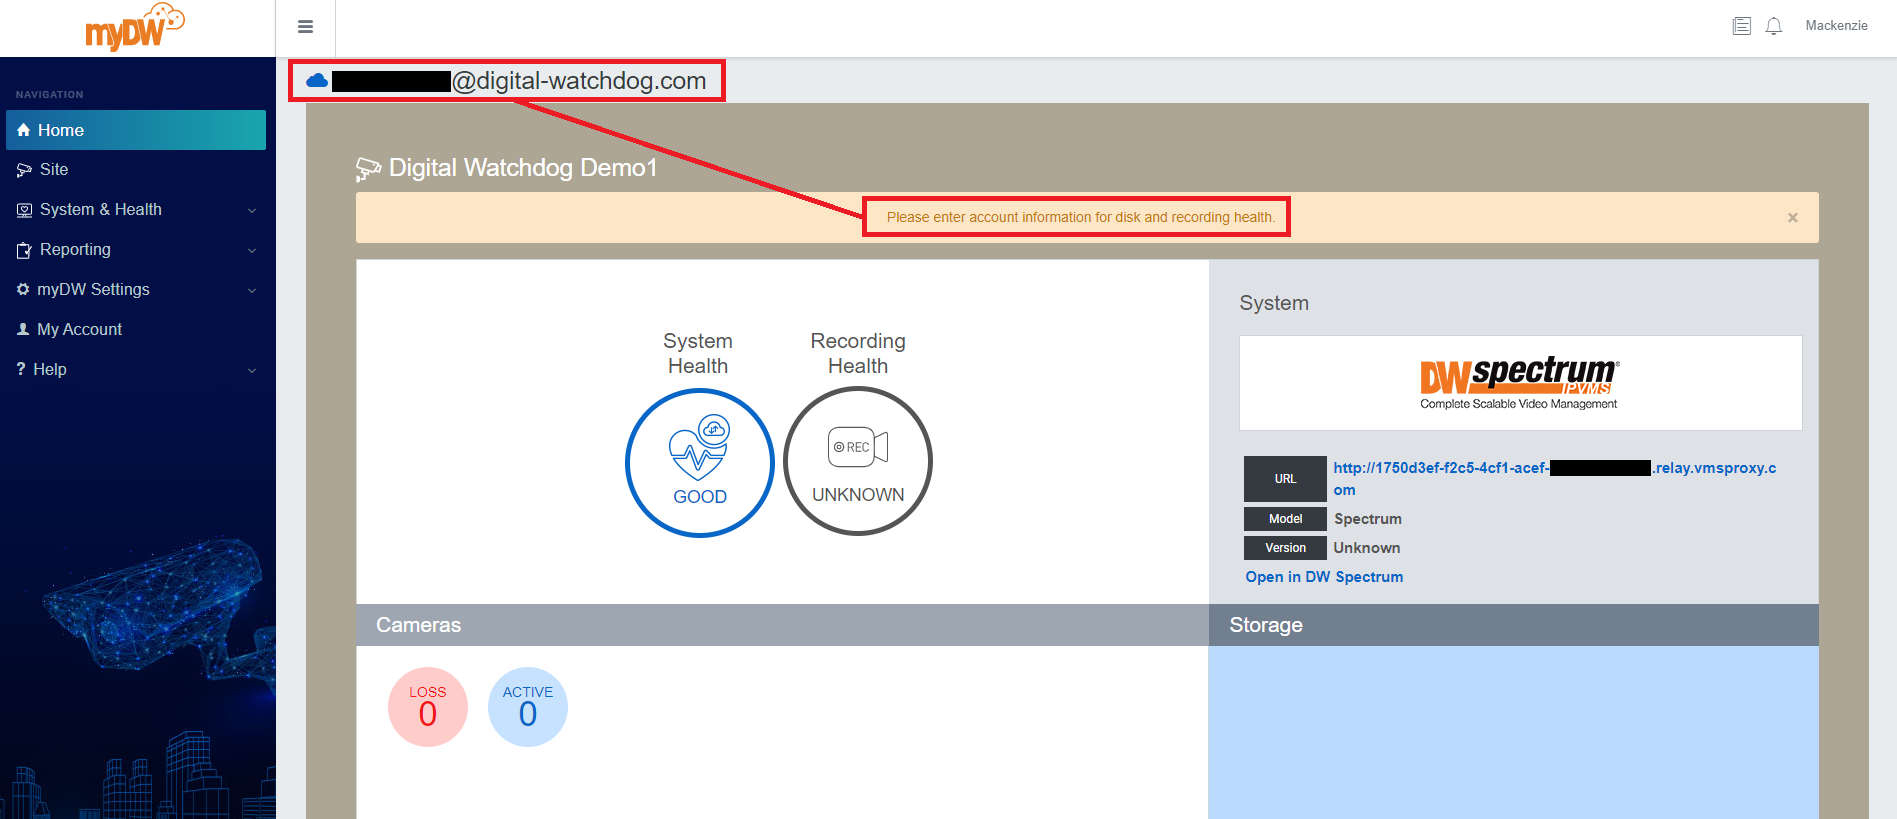Click the account information alert message
Screen dimensions: 1897x819
pyautogui.click(x=1080, y=217)
